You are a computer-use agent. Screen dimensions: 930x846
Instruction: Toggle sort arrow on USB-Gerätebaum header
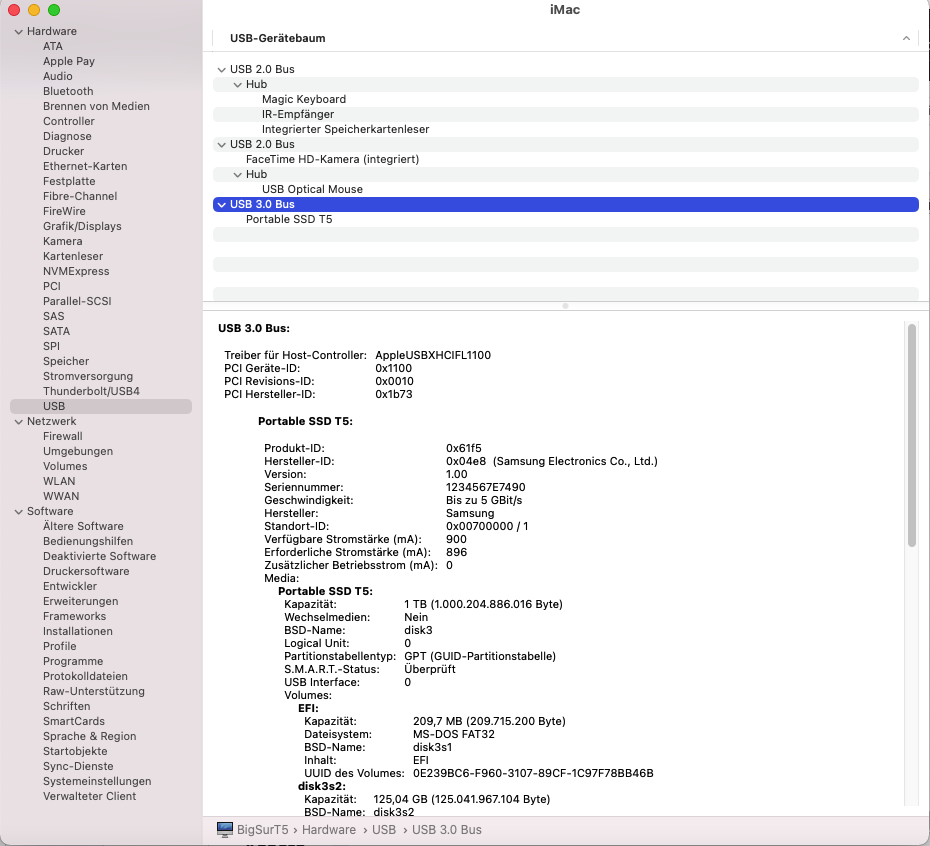pos(906,38)
